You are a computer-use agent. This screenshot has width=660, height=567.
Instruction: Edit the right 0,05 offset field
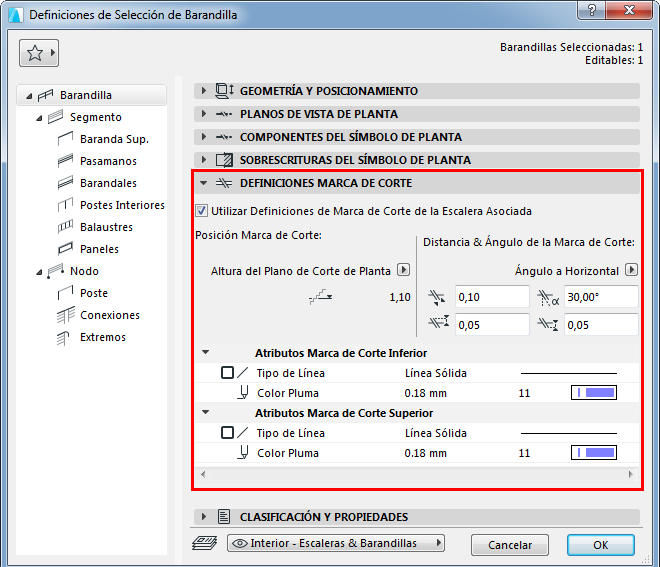[x=601, y=325]
